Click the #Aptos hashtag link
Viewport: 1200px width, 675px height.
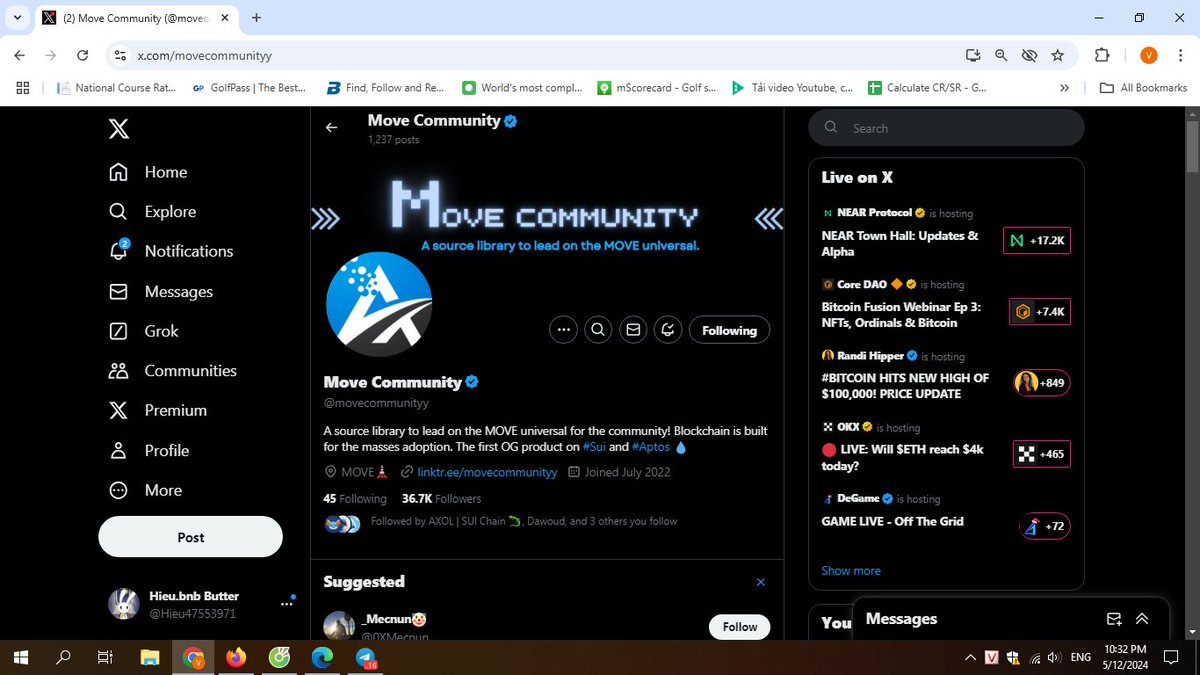(x=651, y=447)
